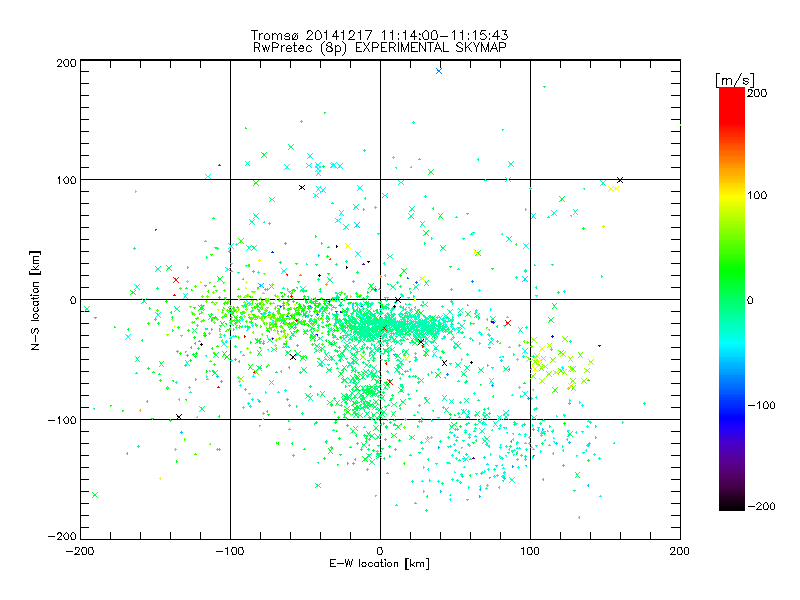Click the velocity colorbar
This screenshot has height=600, width=800.
732,299
